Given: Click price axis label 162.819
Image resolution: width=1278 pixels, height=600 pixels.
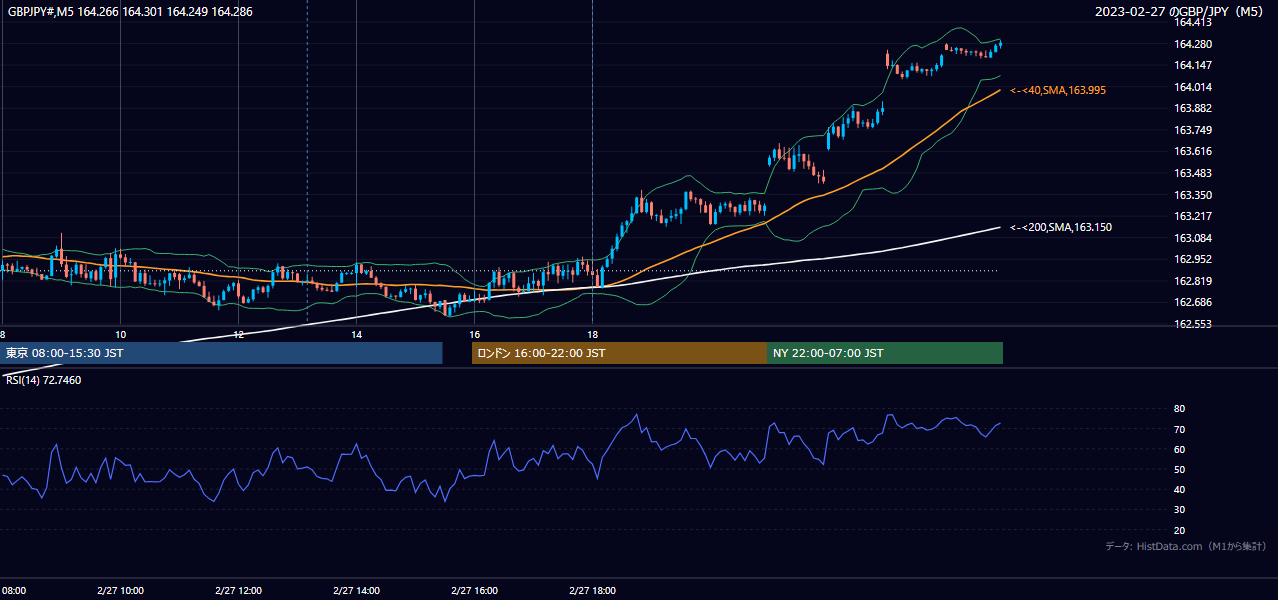Looking at the screenshot, I should [x=1192, y=281].
